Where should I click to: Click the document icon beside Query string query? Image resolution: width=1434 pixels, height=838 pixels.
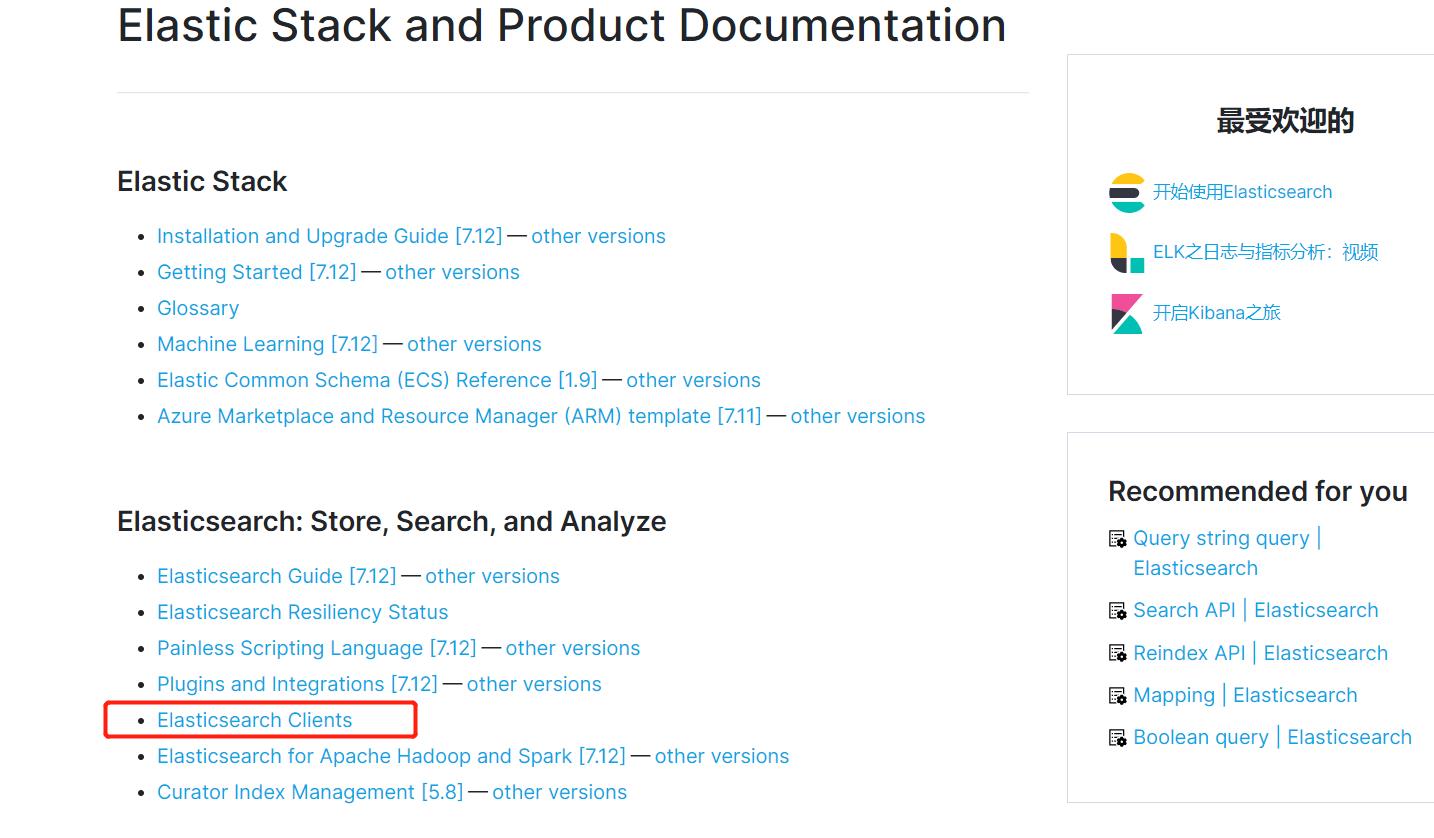click(x=1118, y=540)
